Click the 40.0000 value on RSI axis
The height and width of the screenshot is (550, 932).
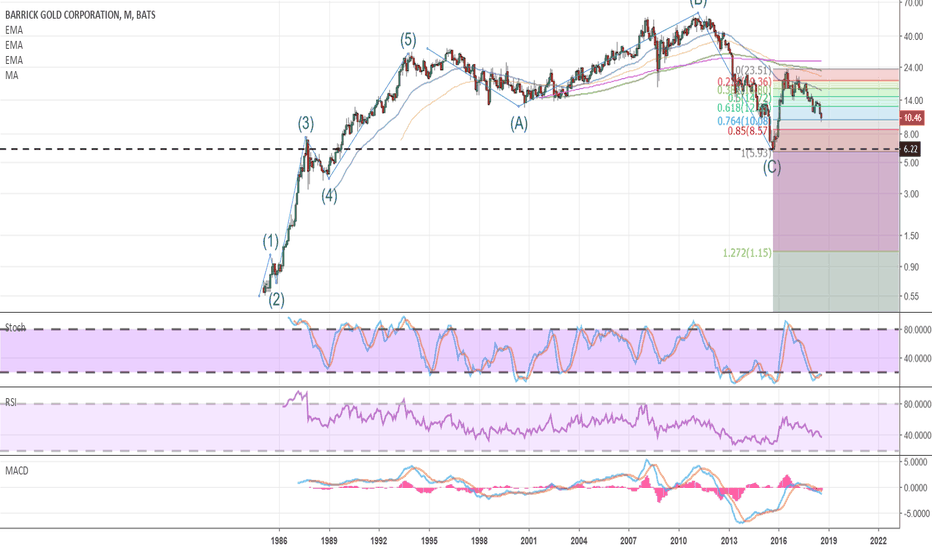click(x=916, y=435)
